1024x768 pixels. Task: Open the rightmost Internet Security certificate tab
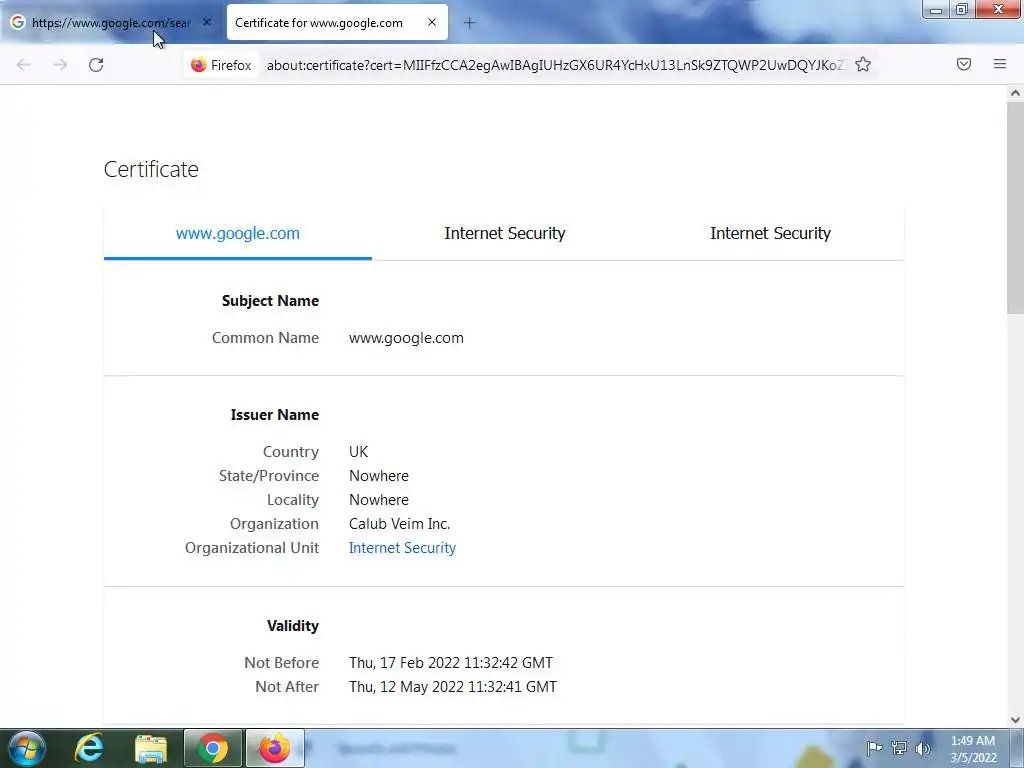770,234
